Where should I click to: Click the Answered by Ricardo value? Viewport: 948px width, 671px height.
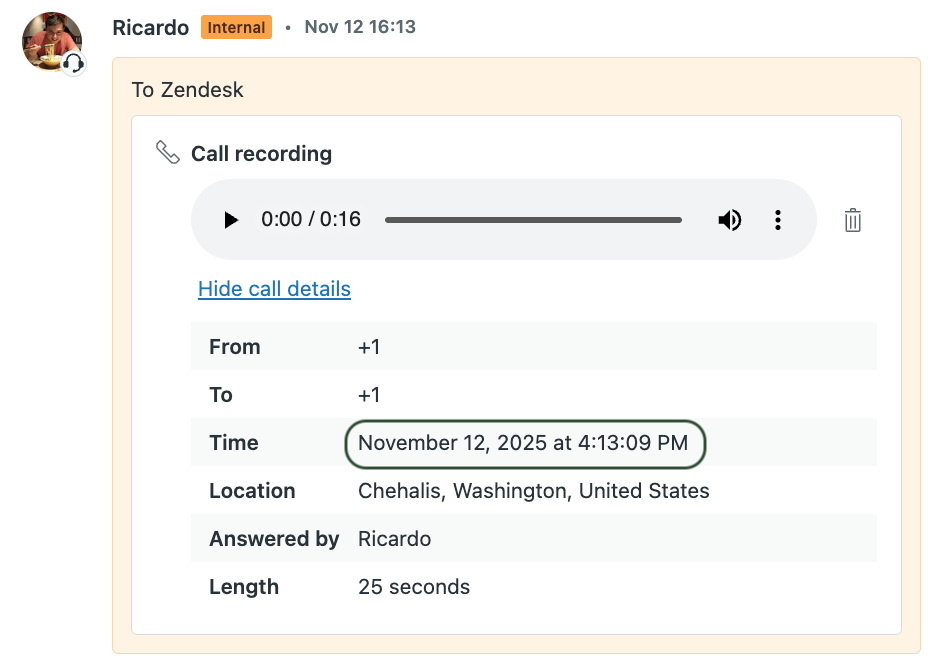pos(394,539)
